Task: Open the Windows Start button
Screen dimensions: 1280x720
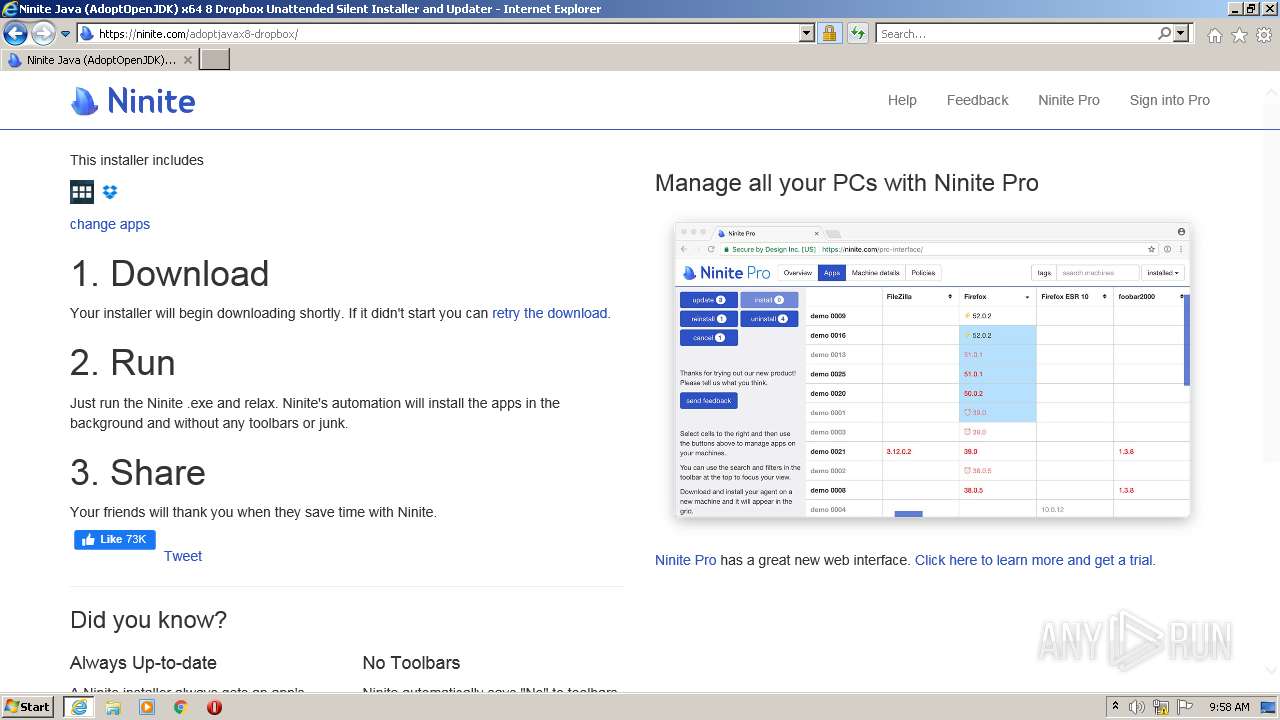Action: (x=28, y=707)
